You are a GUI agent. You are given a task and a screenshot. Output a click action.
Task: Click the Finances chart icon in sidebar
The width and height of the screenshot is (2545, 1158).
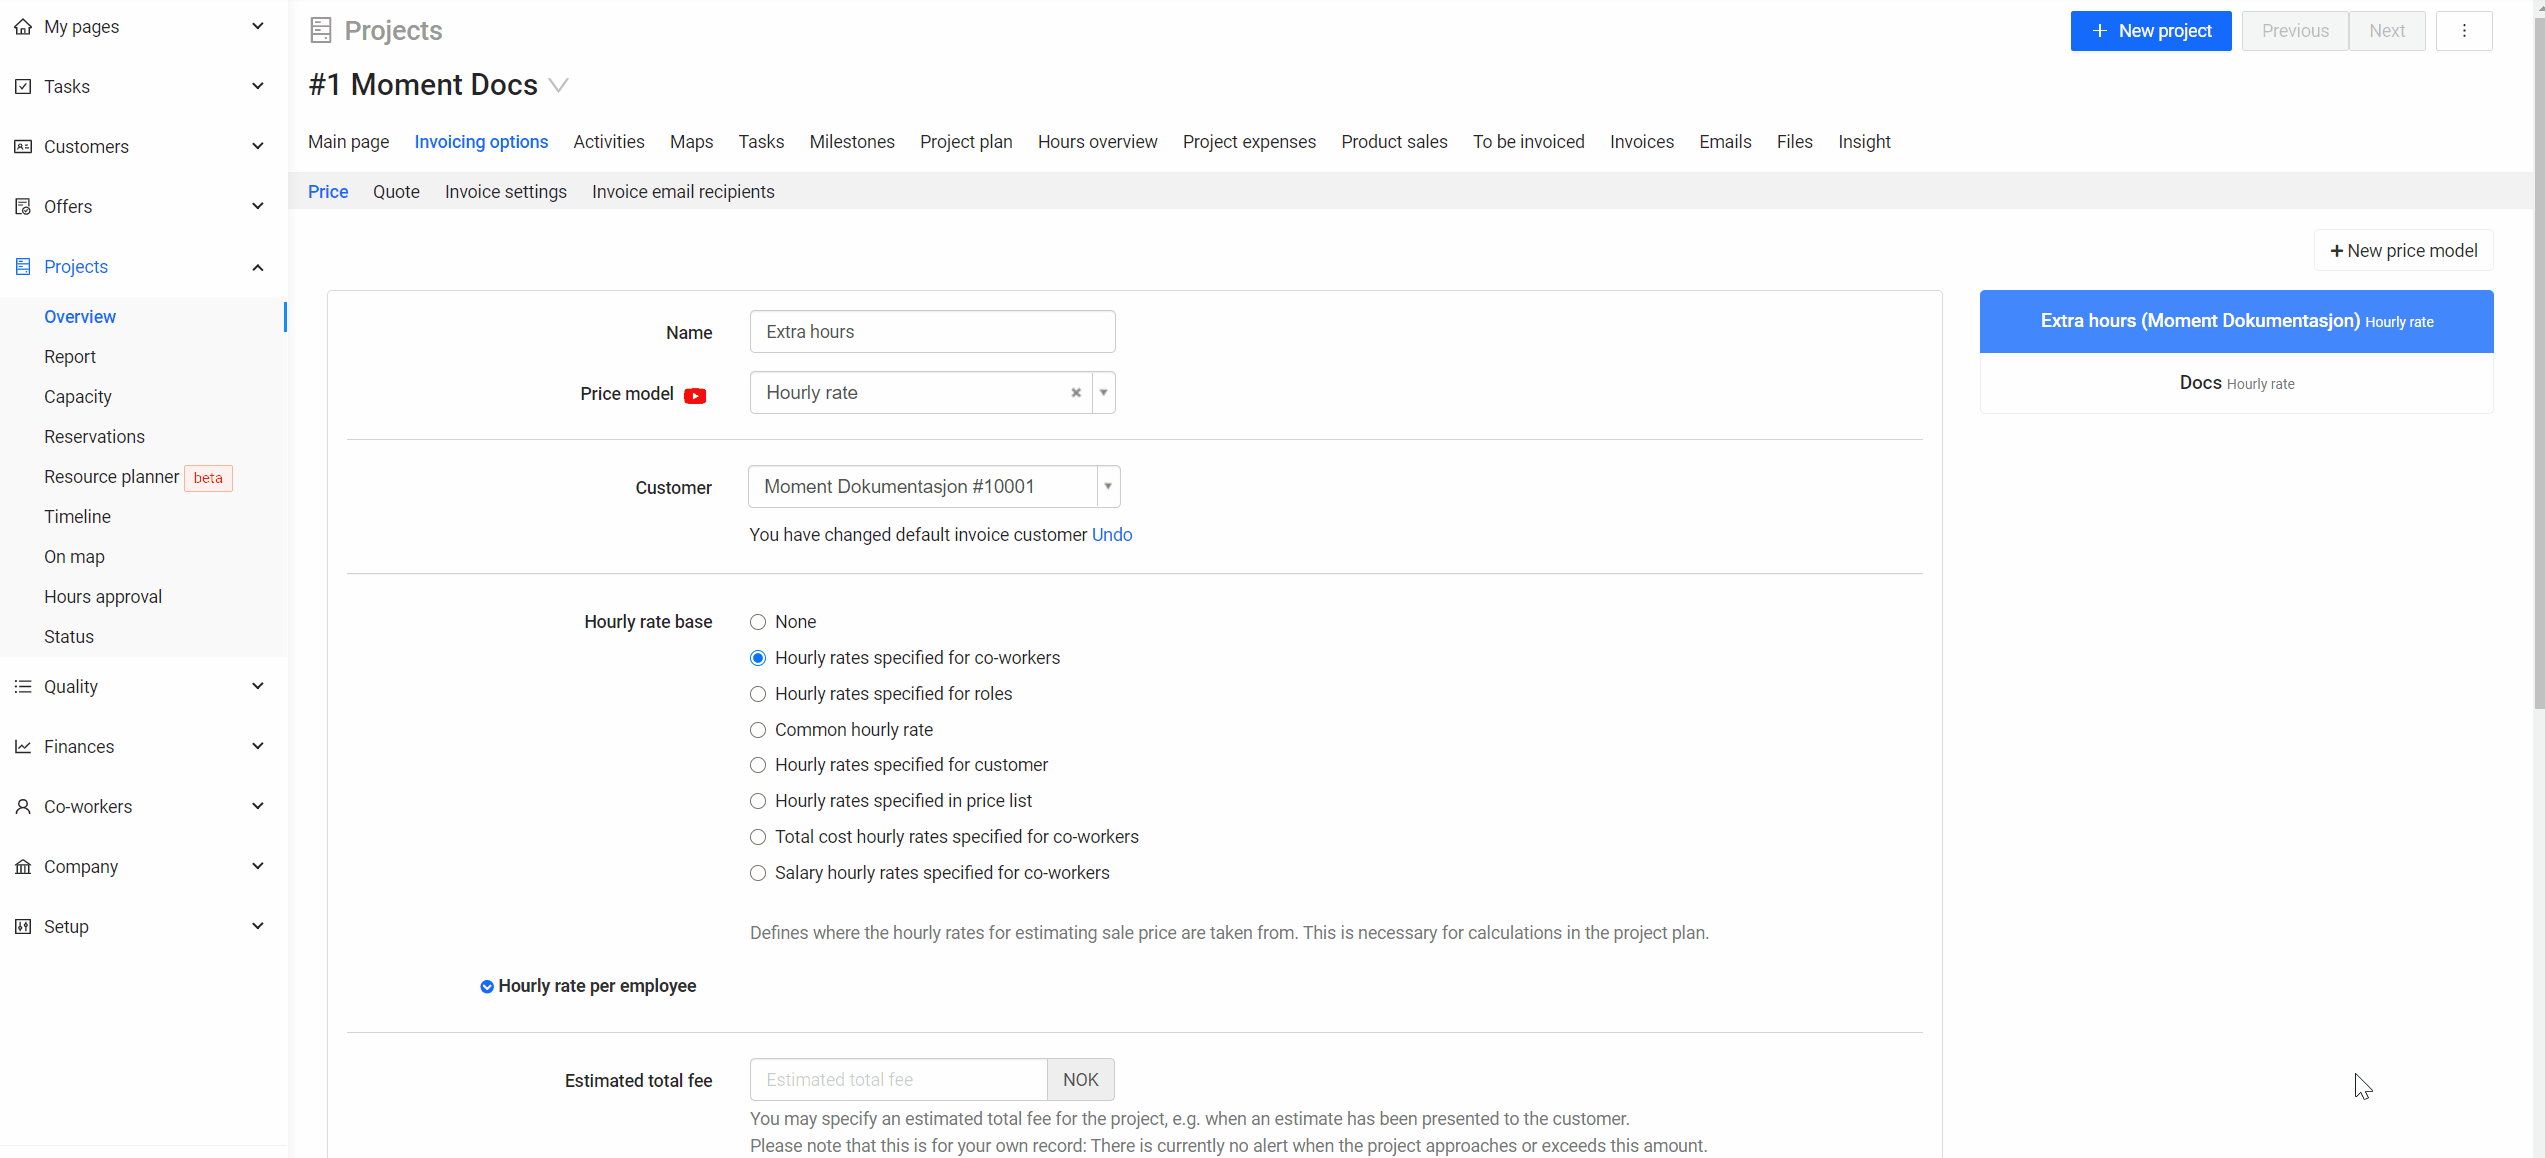23,747
